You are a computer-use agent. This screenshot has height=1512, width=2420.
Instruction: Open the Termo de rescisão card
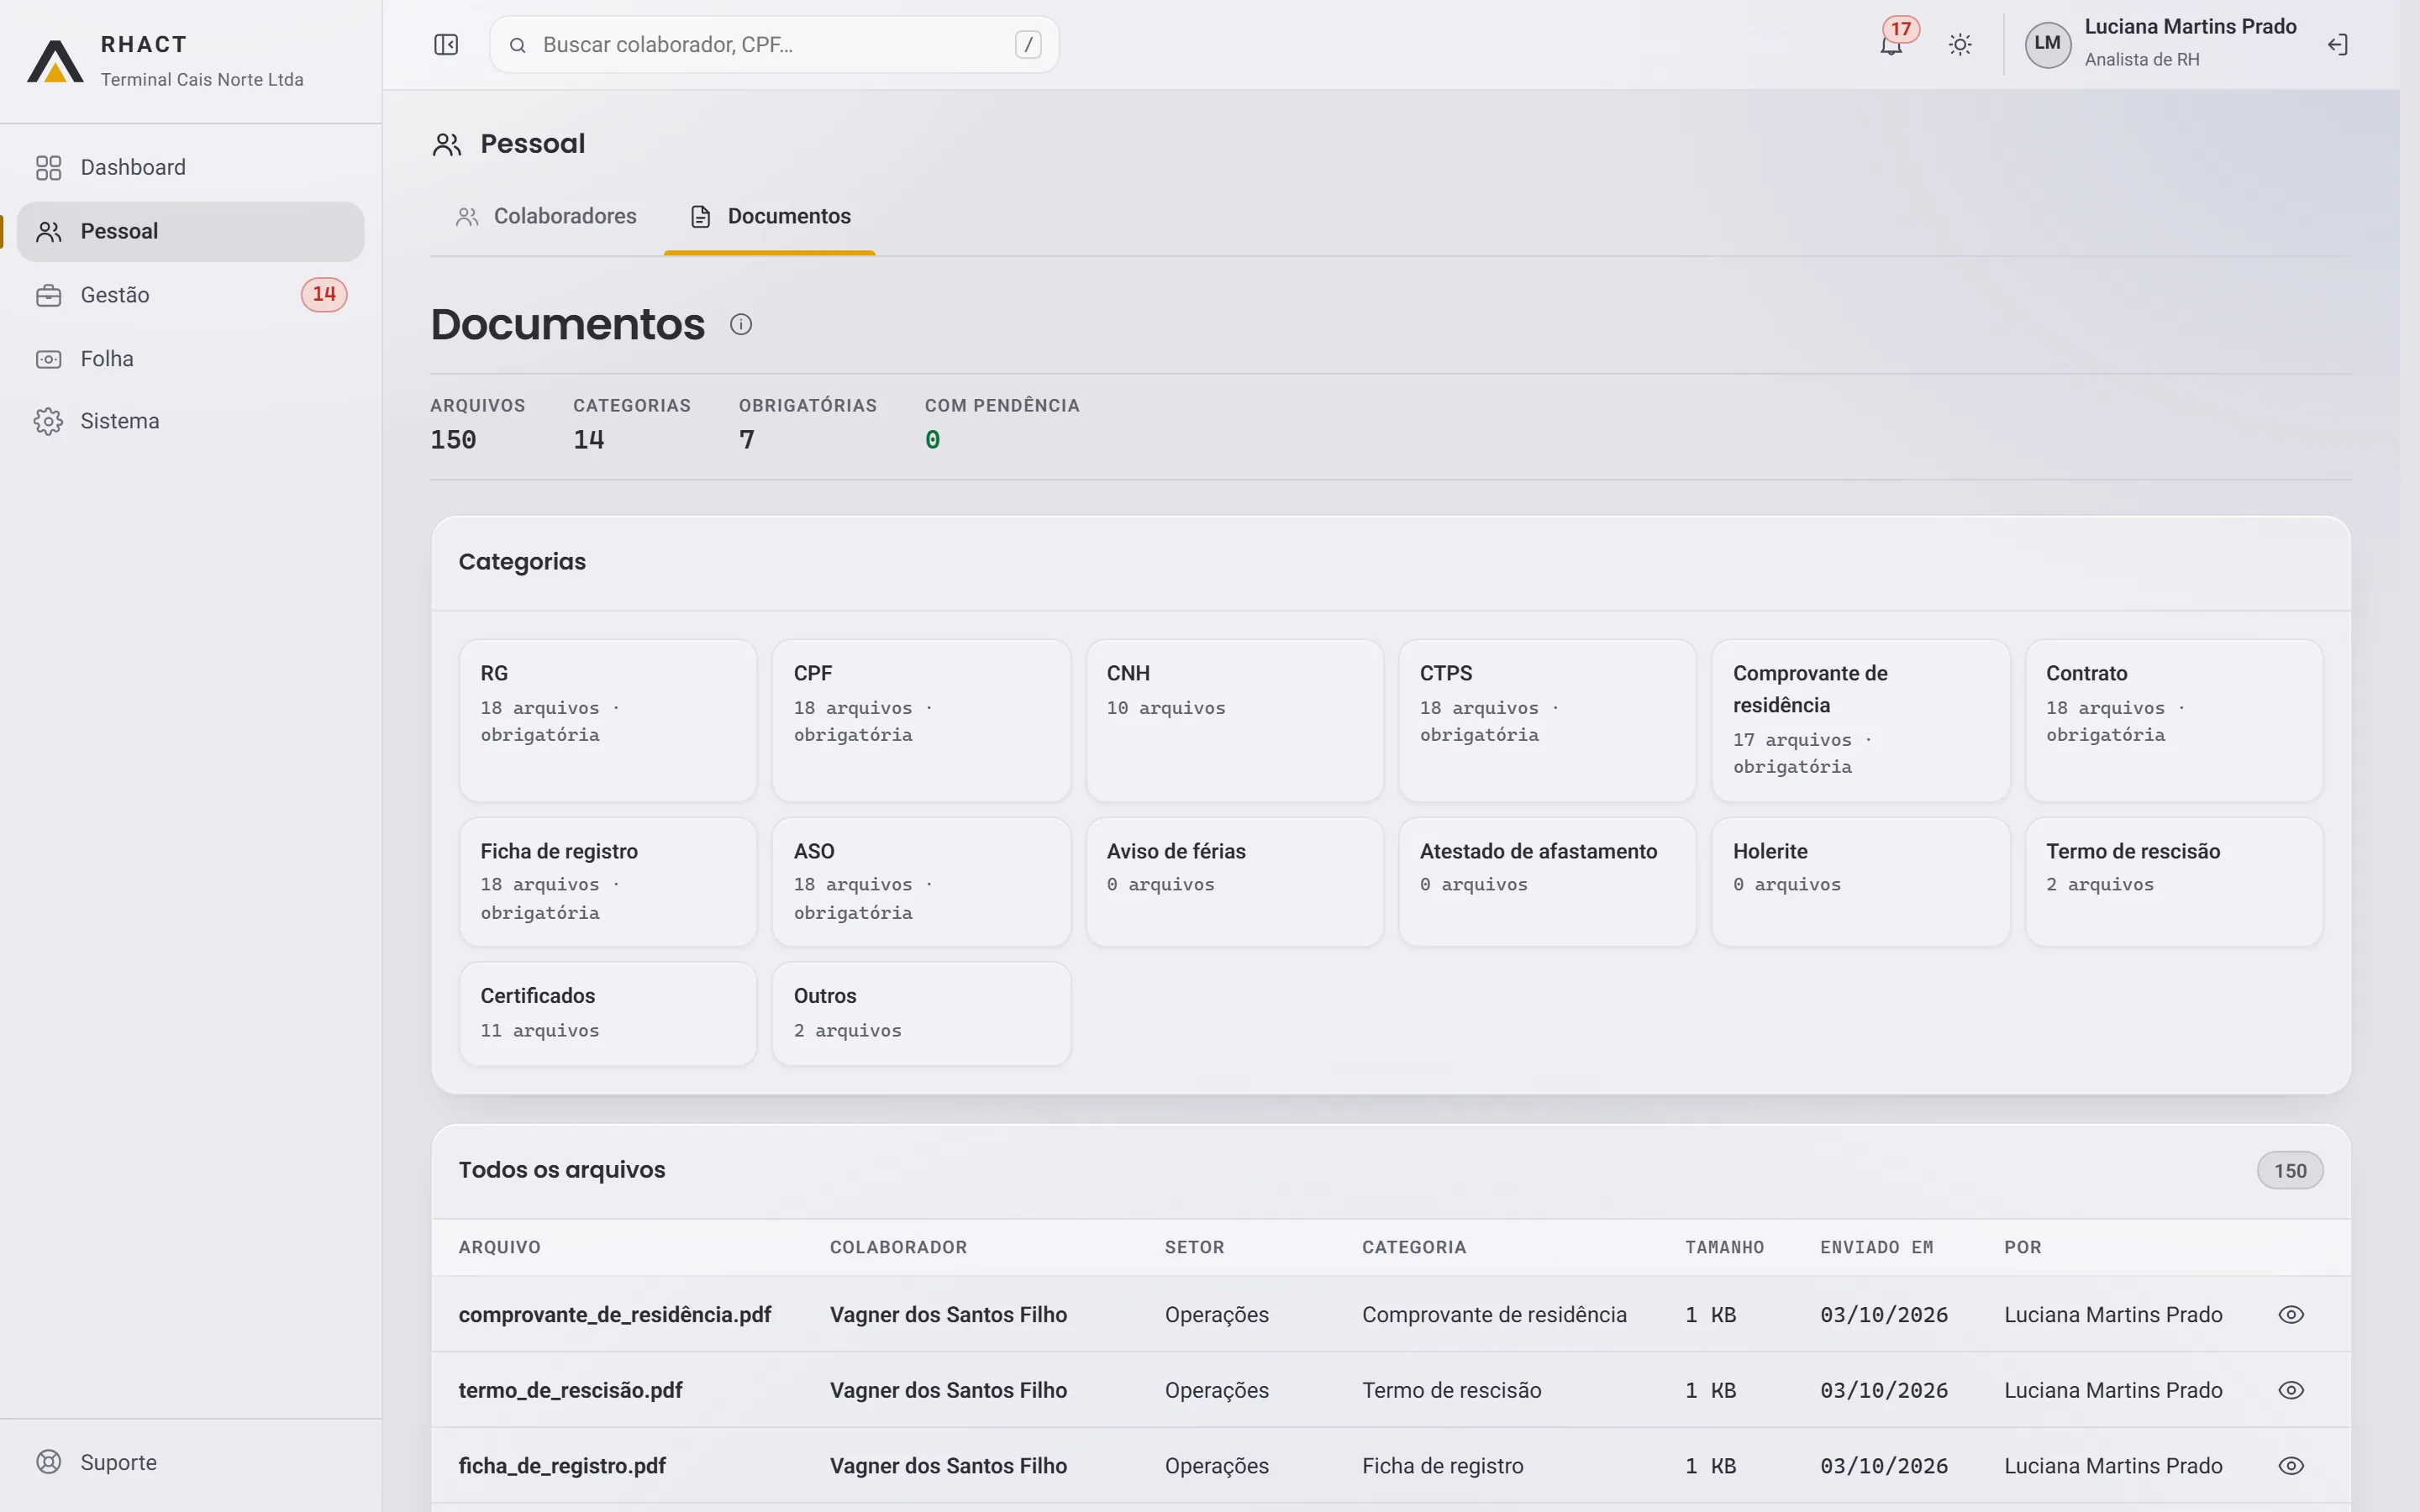click(2174, 882)
